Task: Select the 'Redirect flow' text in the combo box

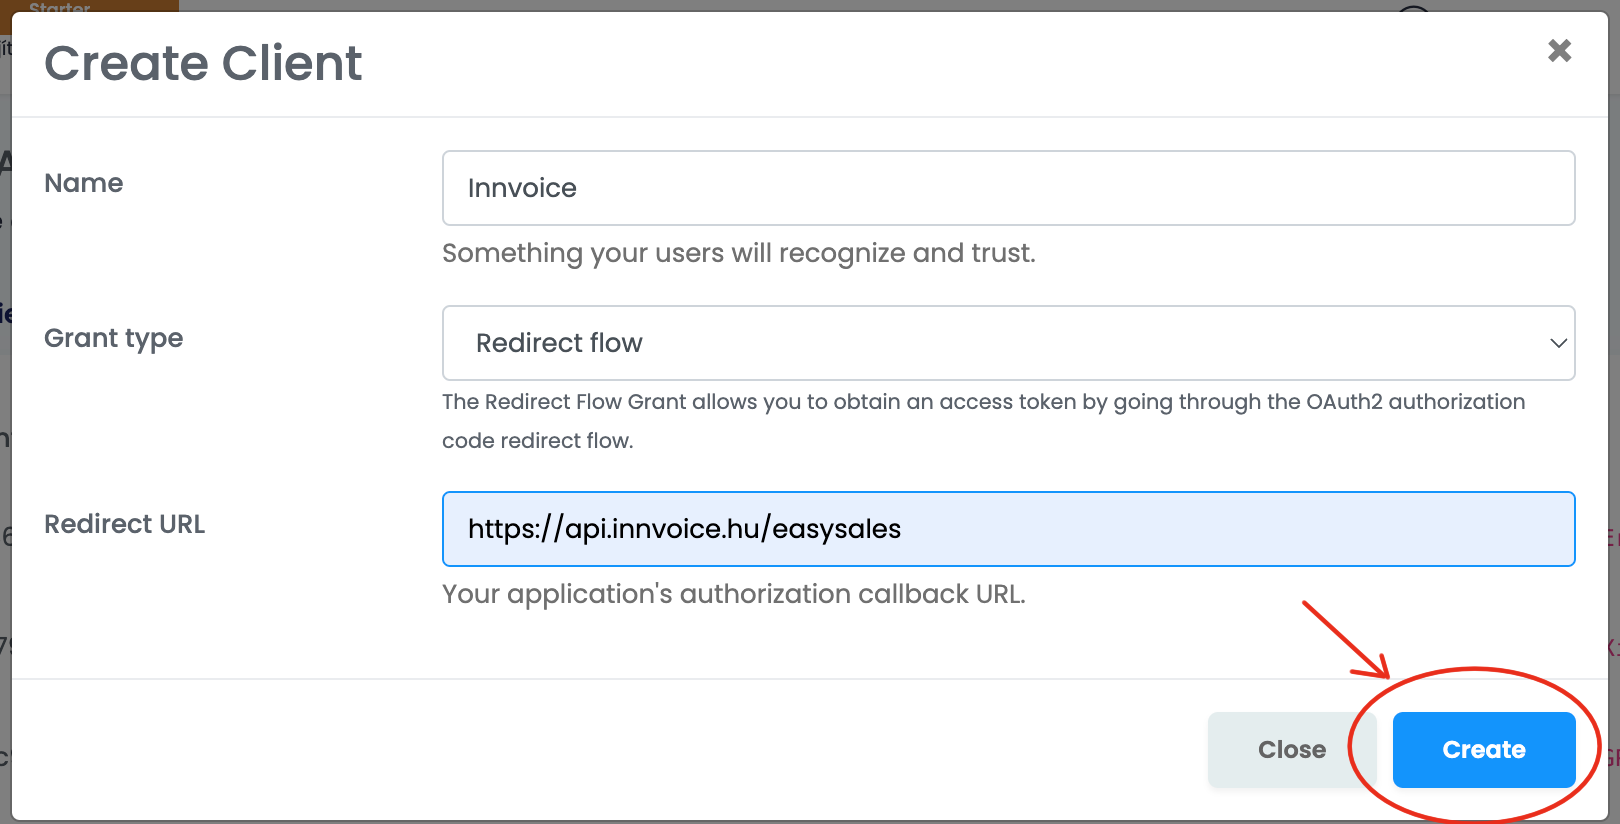Action: coord(559,343)
